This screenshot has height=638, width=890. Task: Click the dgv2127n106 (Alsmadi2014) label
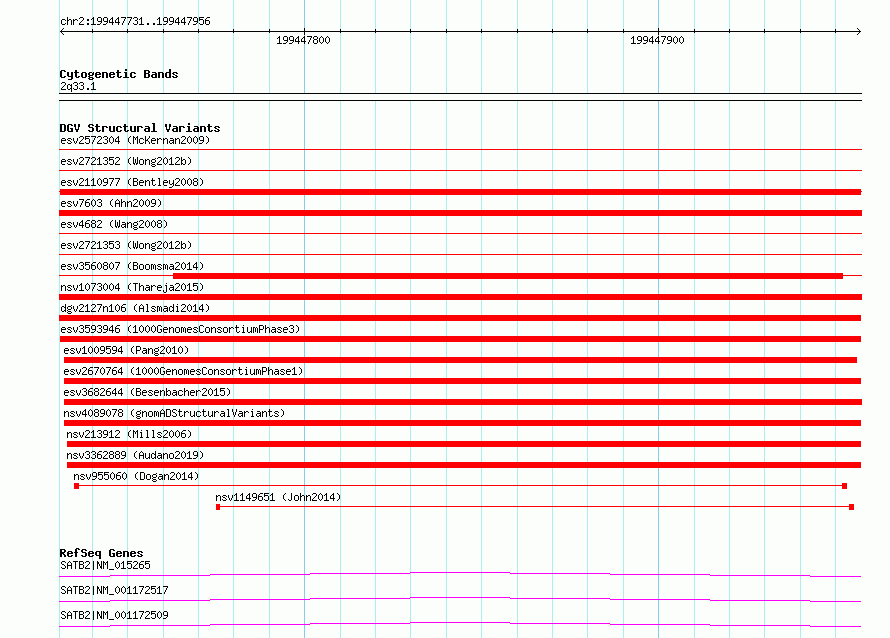coord(135,308)
